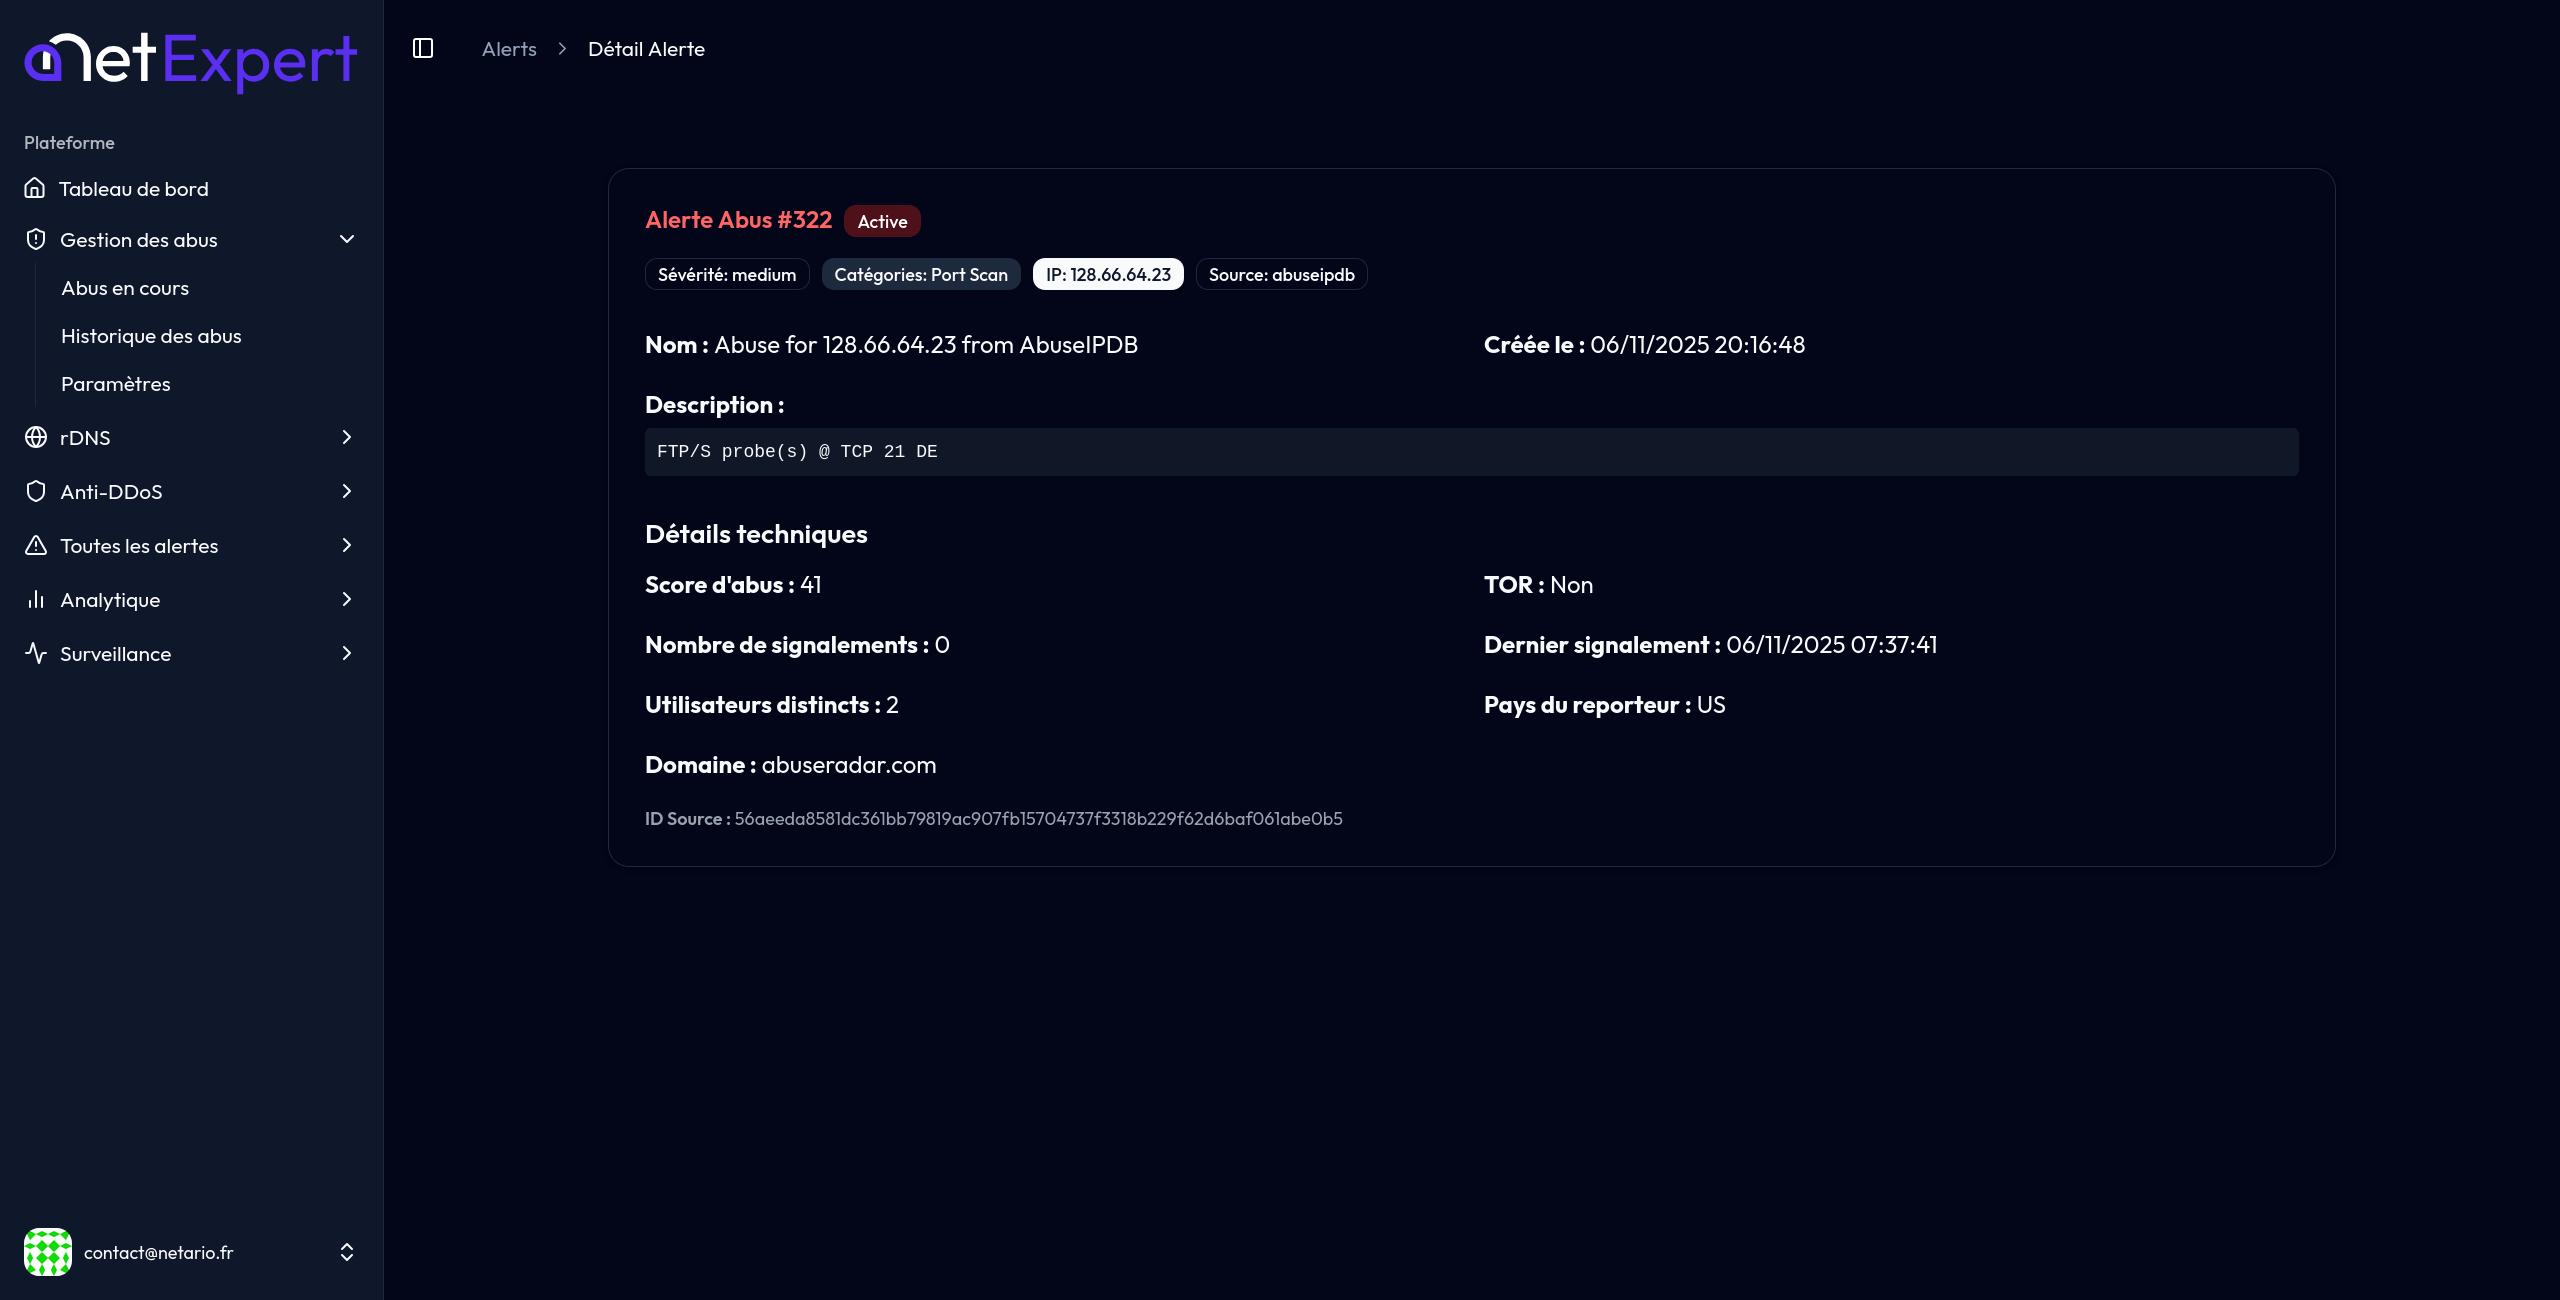The height and width of the screenshot is (1300, 2560).
Task: Click the house icon for Tableau de bord
Action: coord(35,188)
